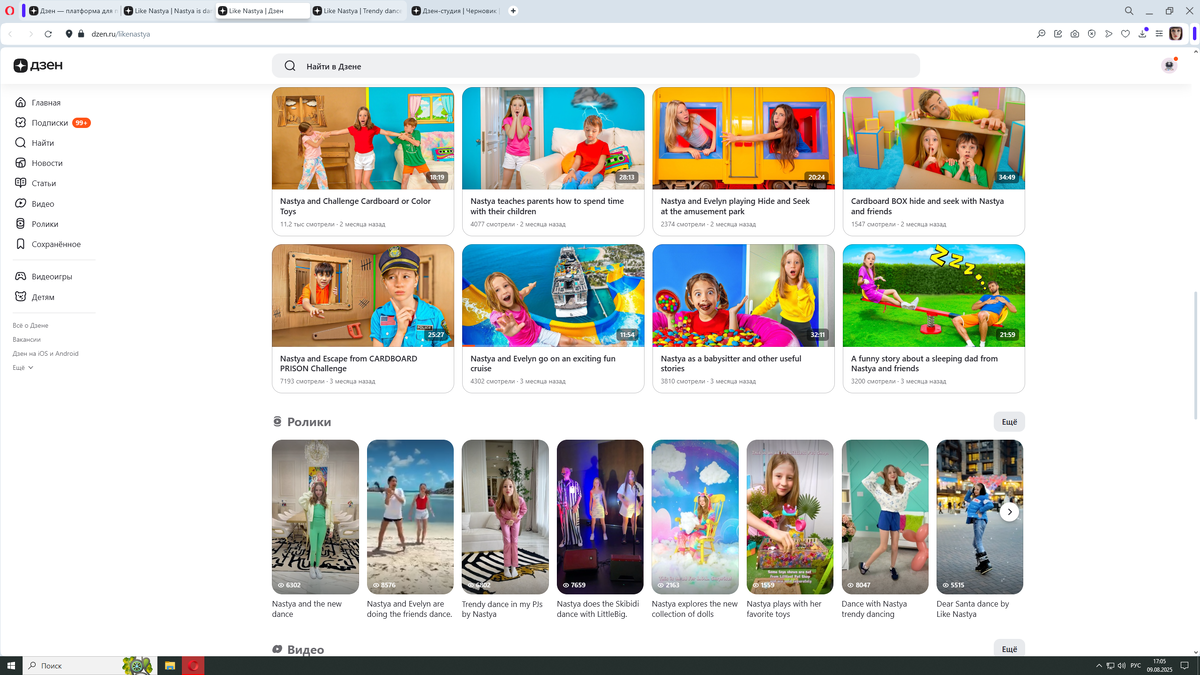Click Ещё button next to Видео heading

click(x=1009, y=649)
